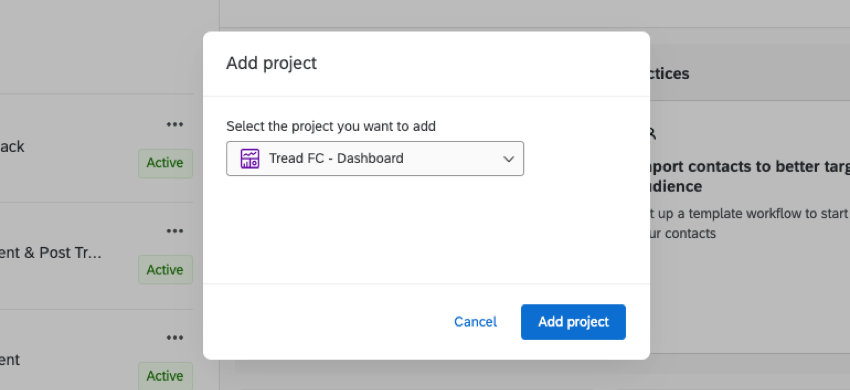Click the small icon above Import contacts heading
This screenshot has width=850, height=390.
pos(653,133)
